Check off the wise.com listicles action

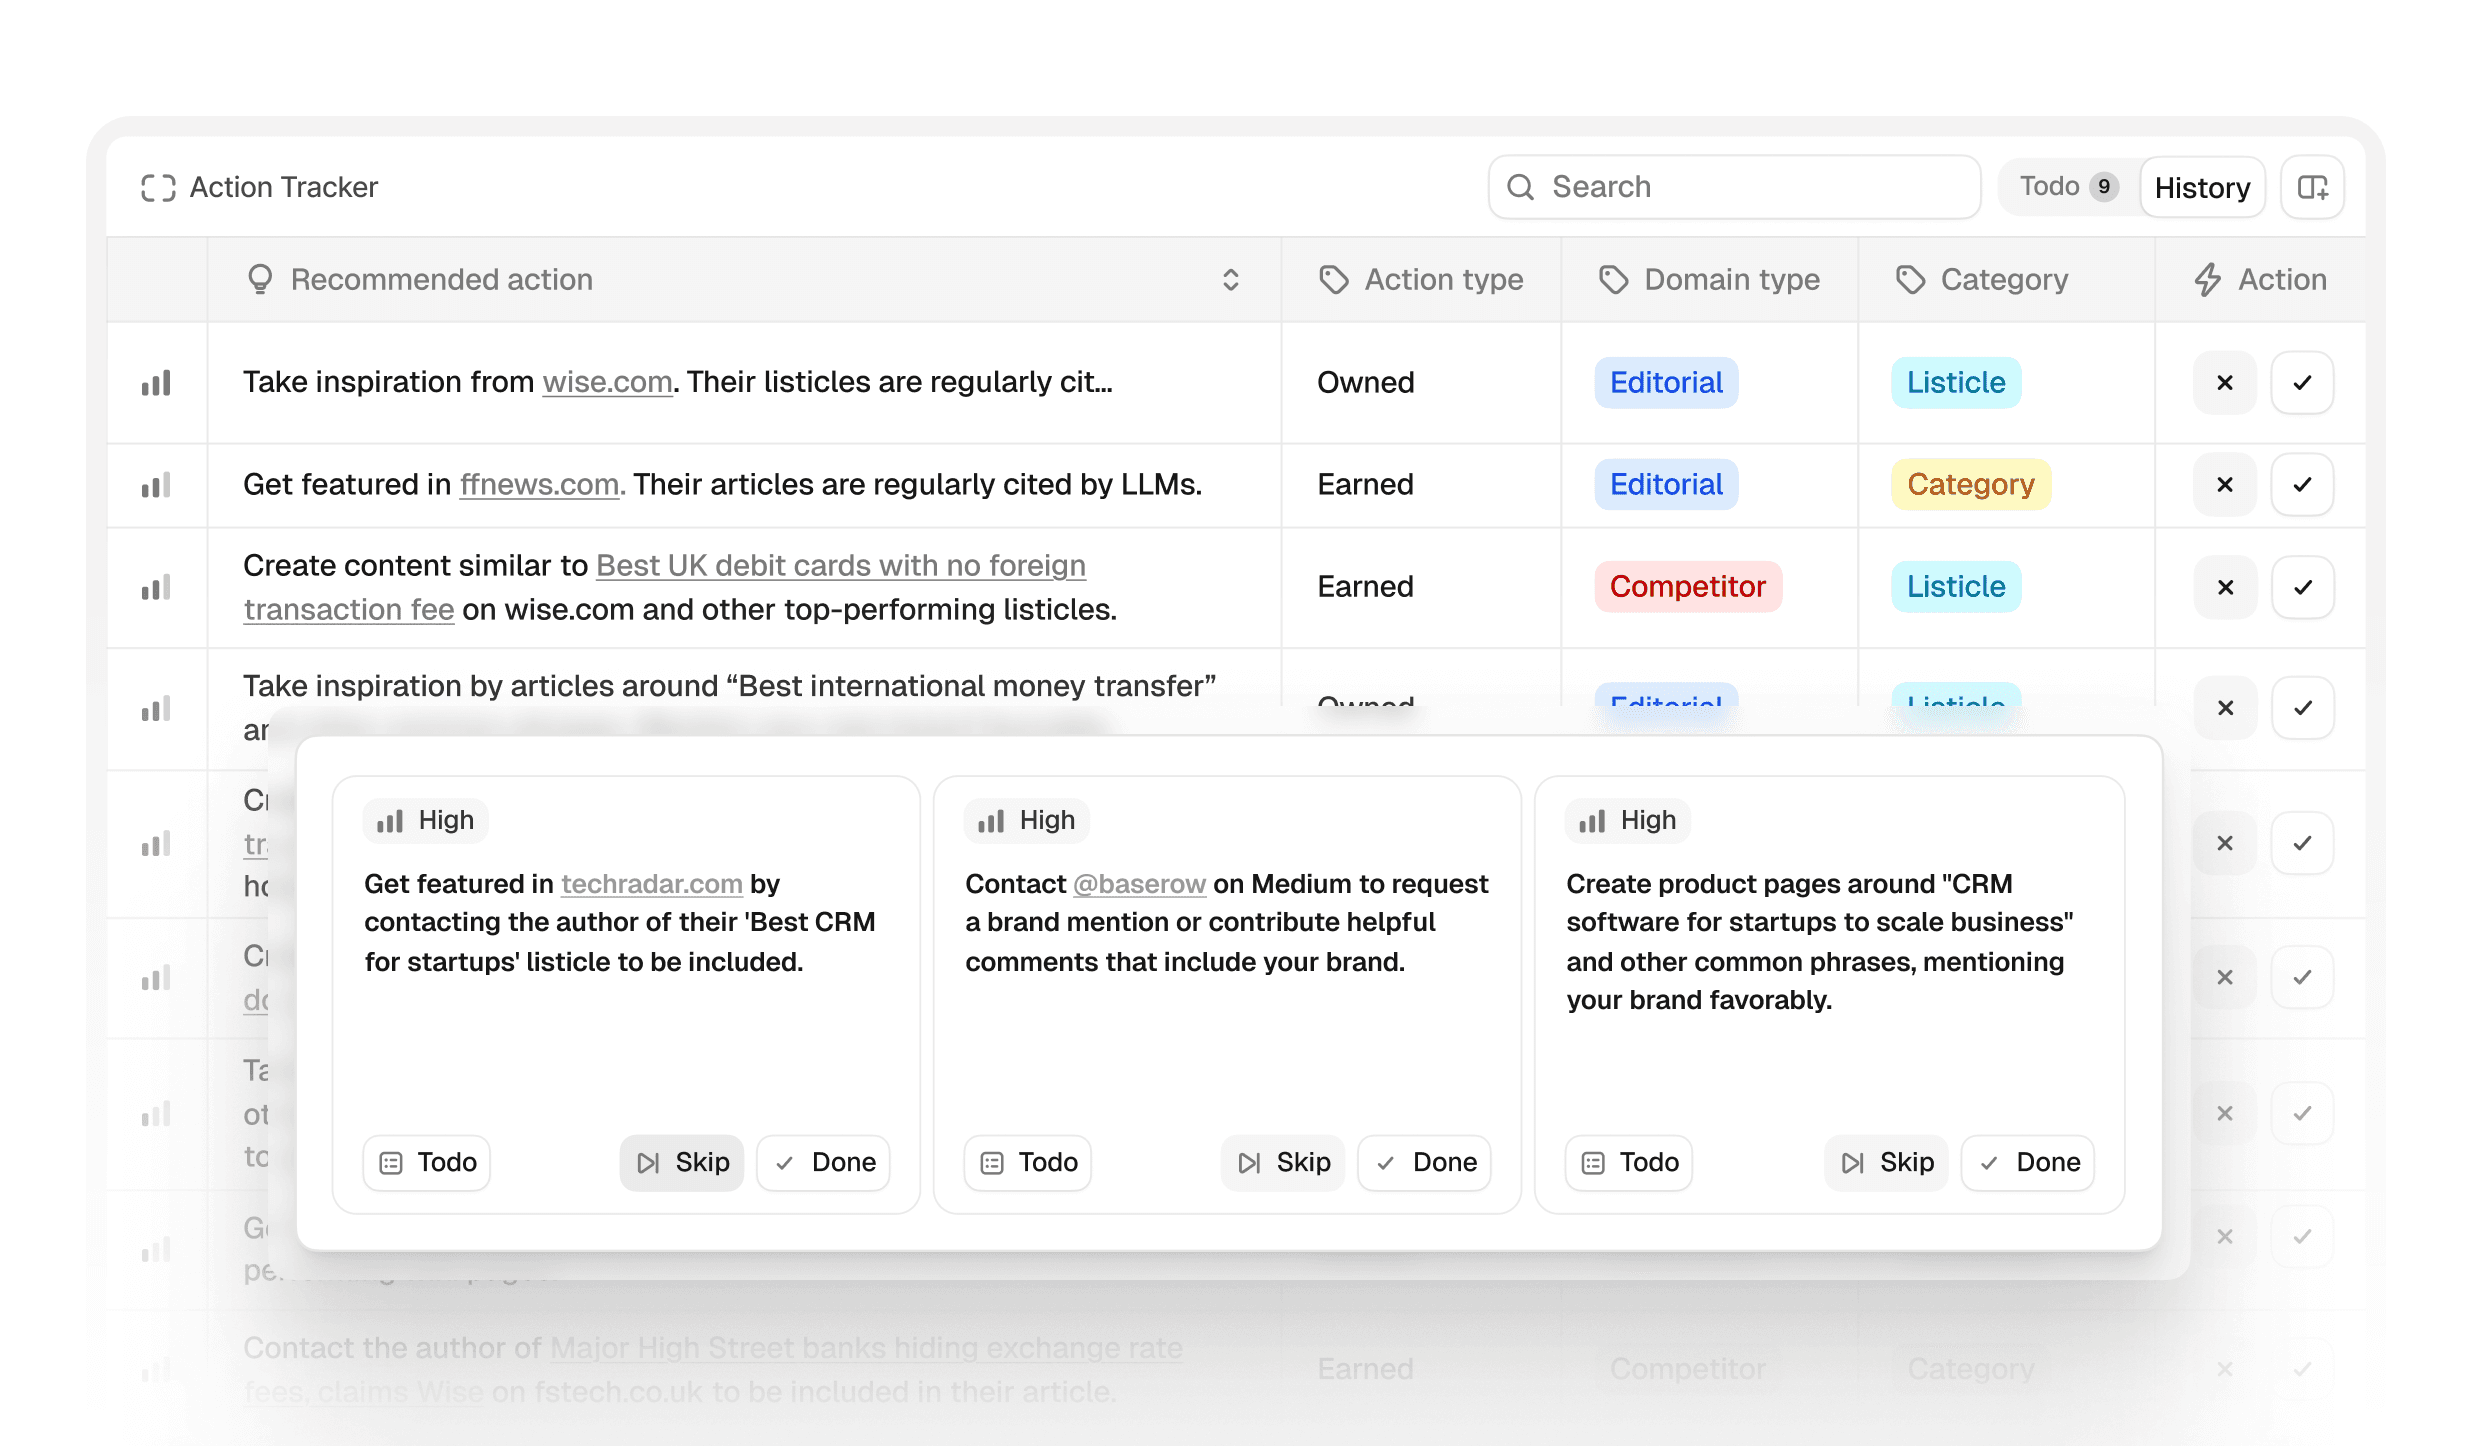click(x=2302, y=383)
